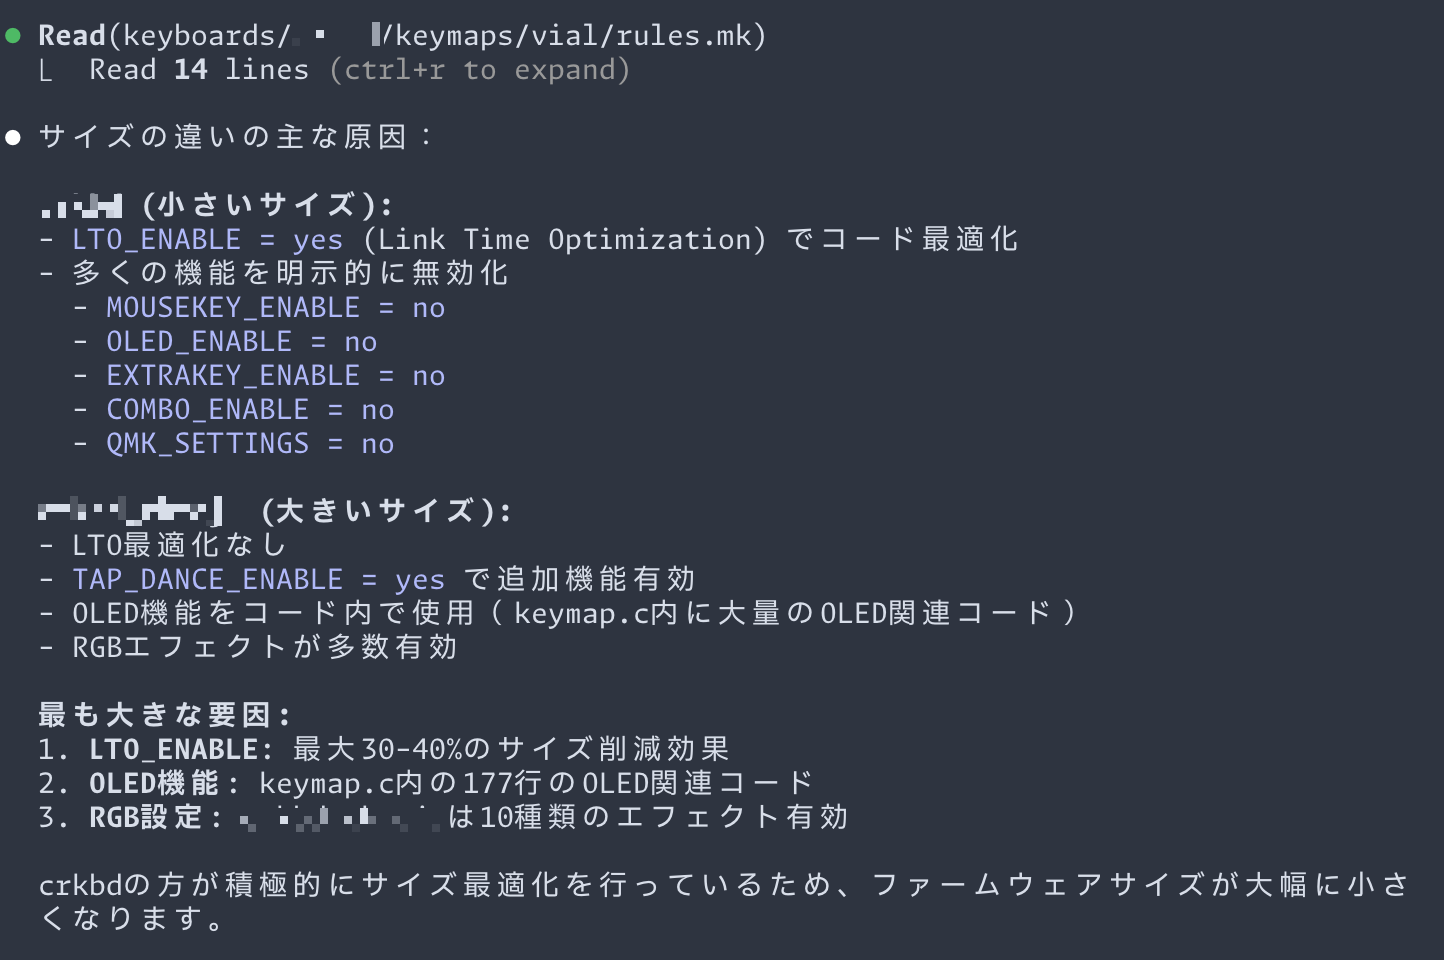Click the LTO_ENABLE = yes code text
This screenshot has height=960, width=1444.
pyautogui.click(x=208, y=240)
